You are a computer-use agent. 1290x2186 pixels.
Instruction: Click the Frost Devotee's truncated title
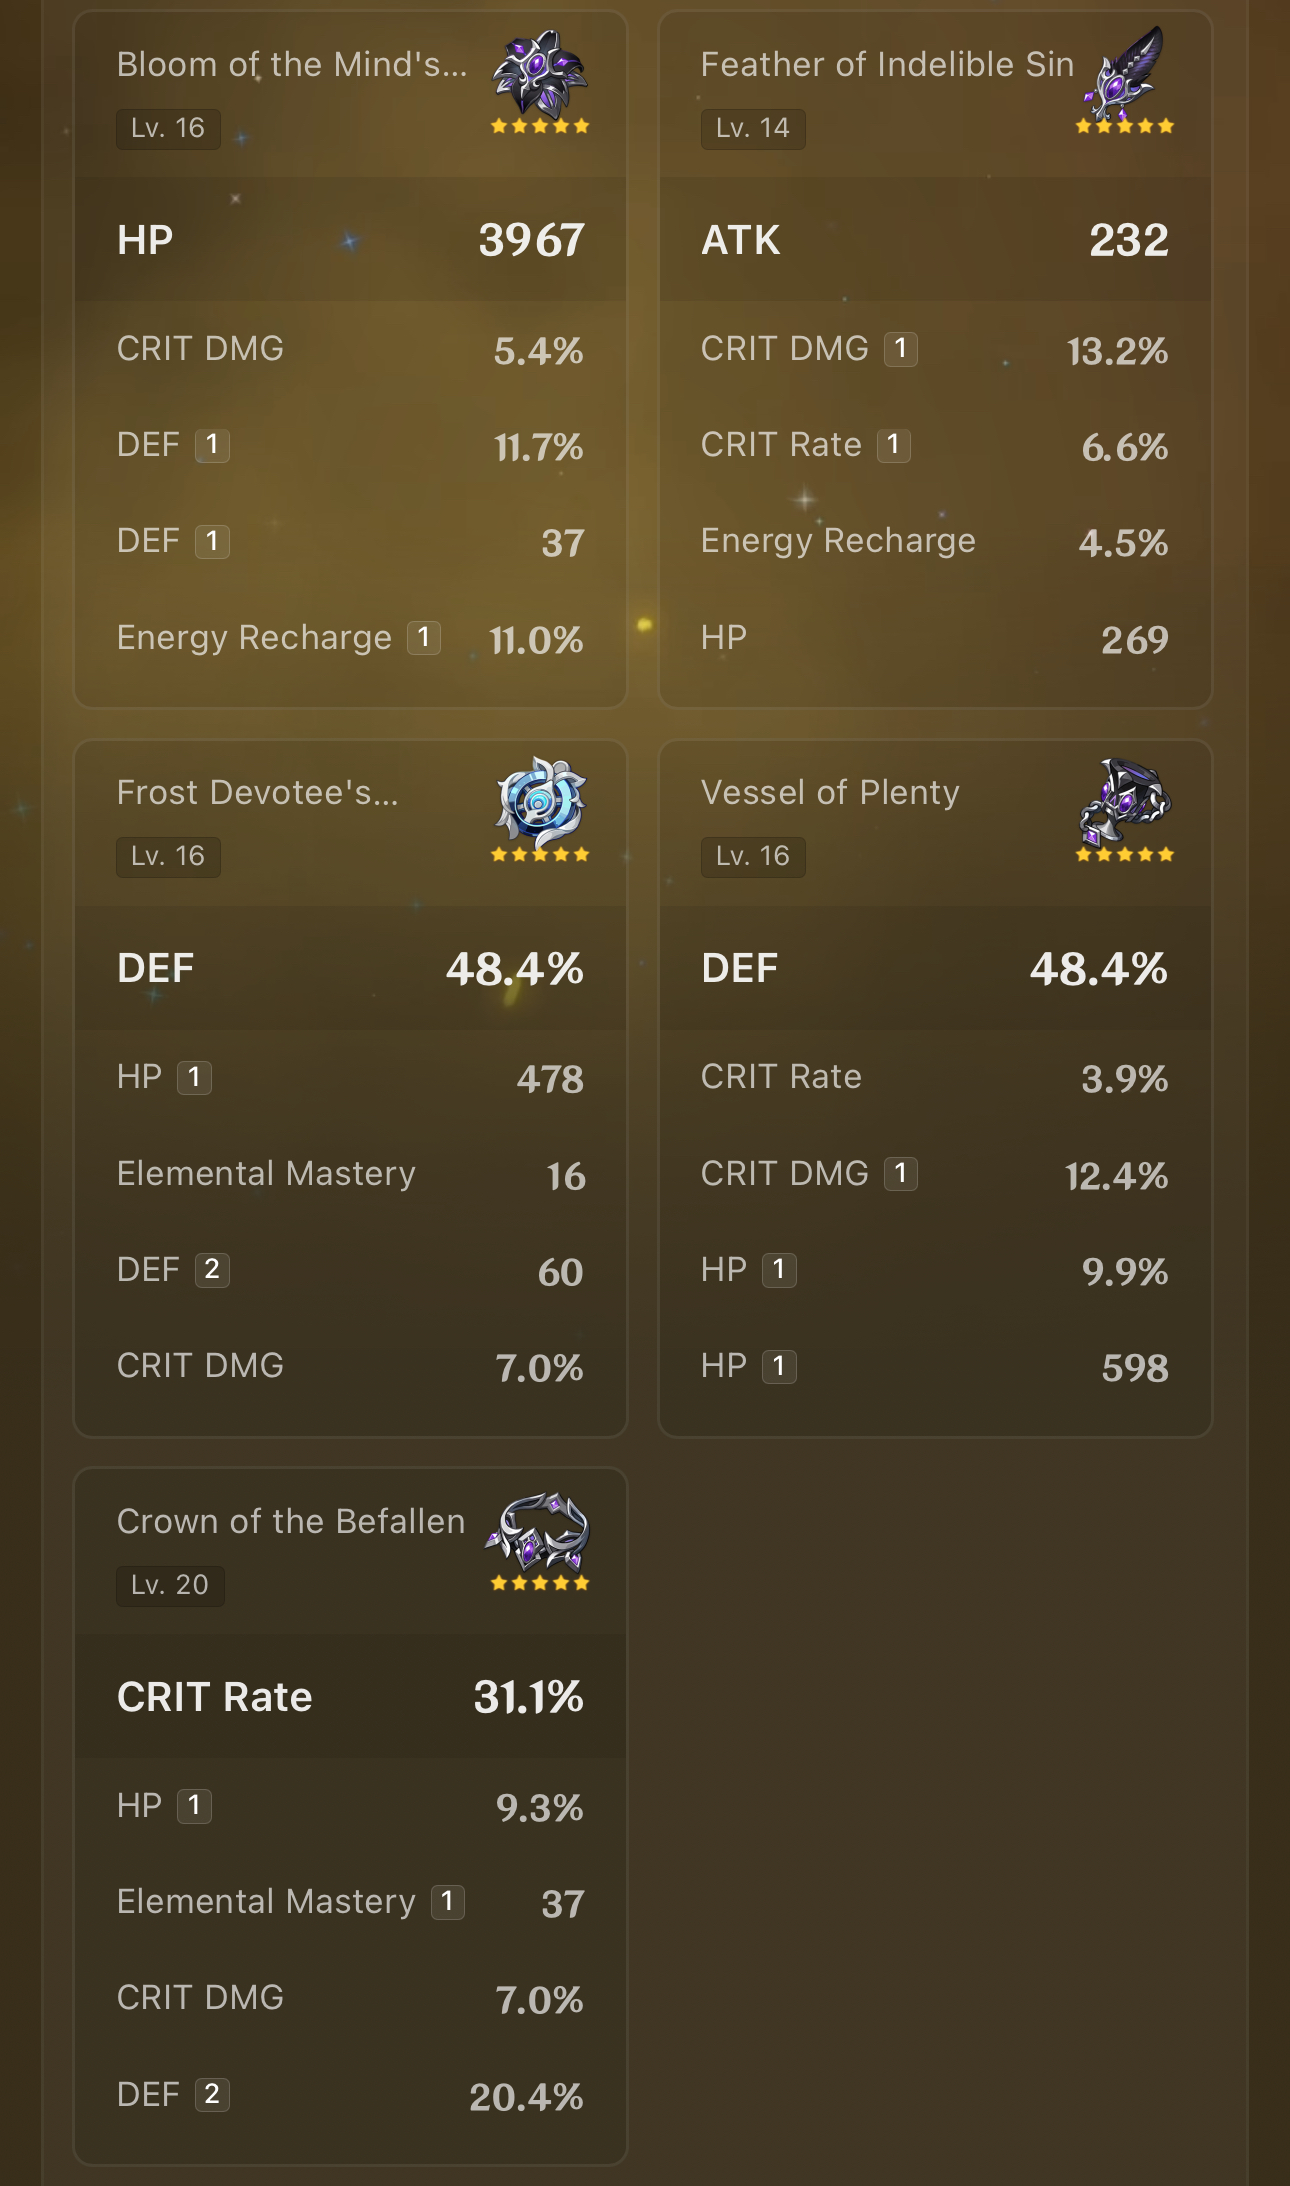[x=258, y=793]
